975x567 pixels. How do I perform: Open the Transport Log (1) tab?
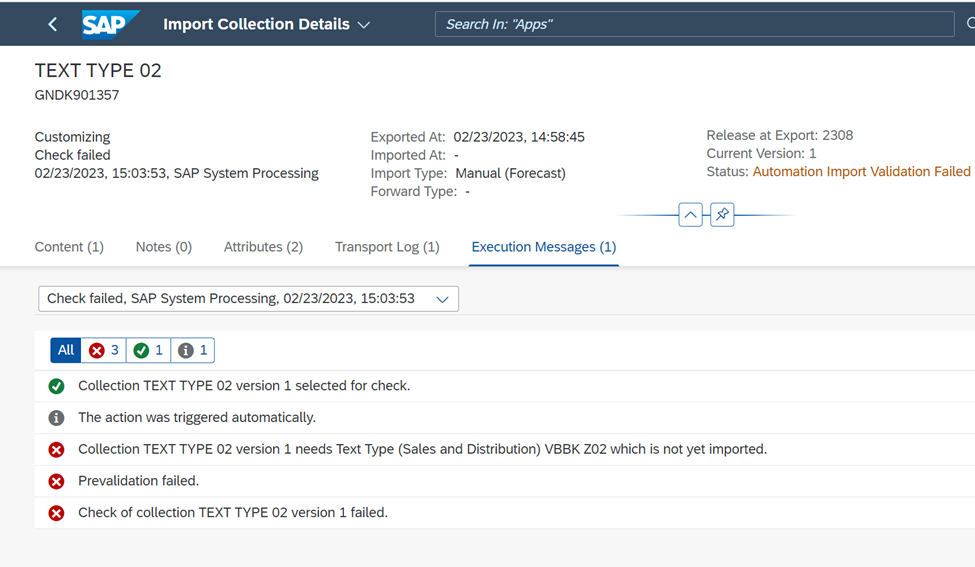(387, 247)
